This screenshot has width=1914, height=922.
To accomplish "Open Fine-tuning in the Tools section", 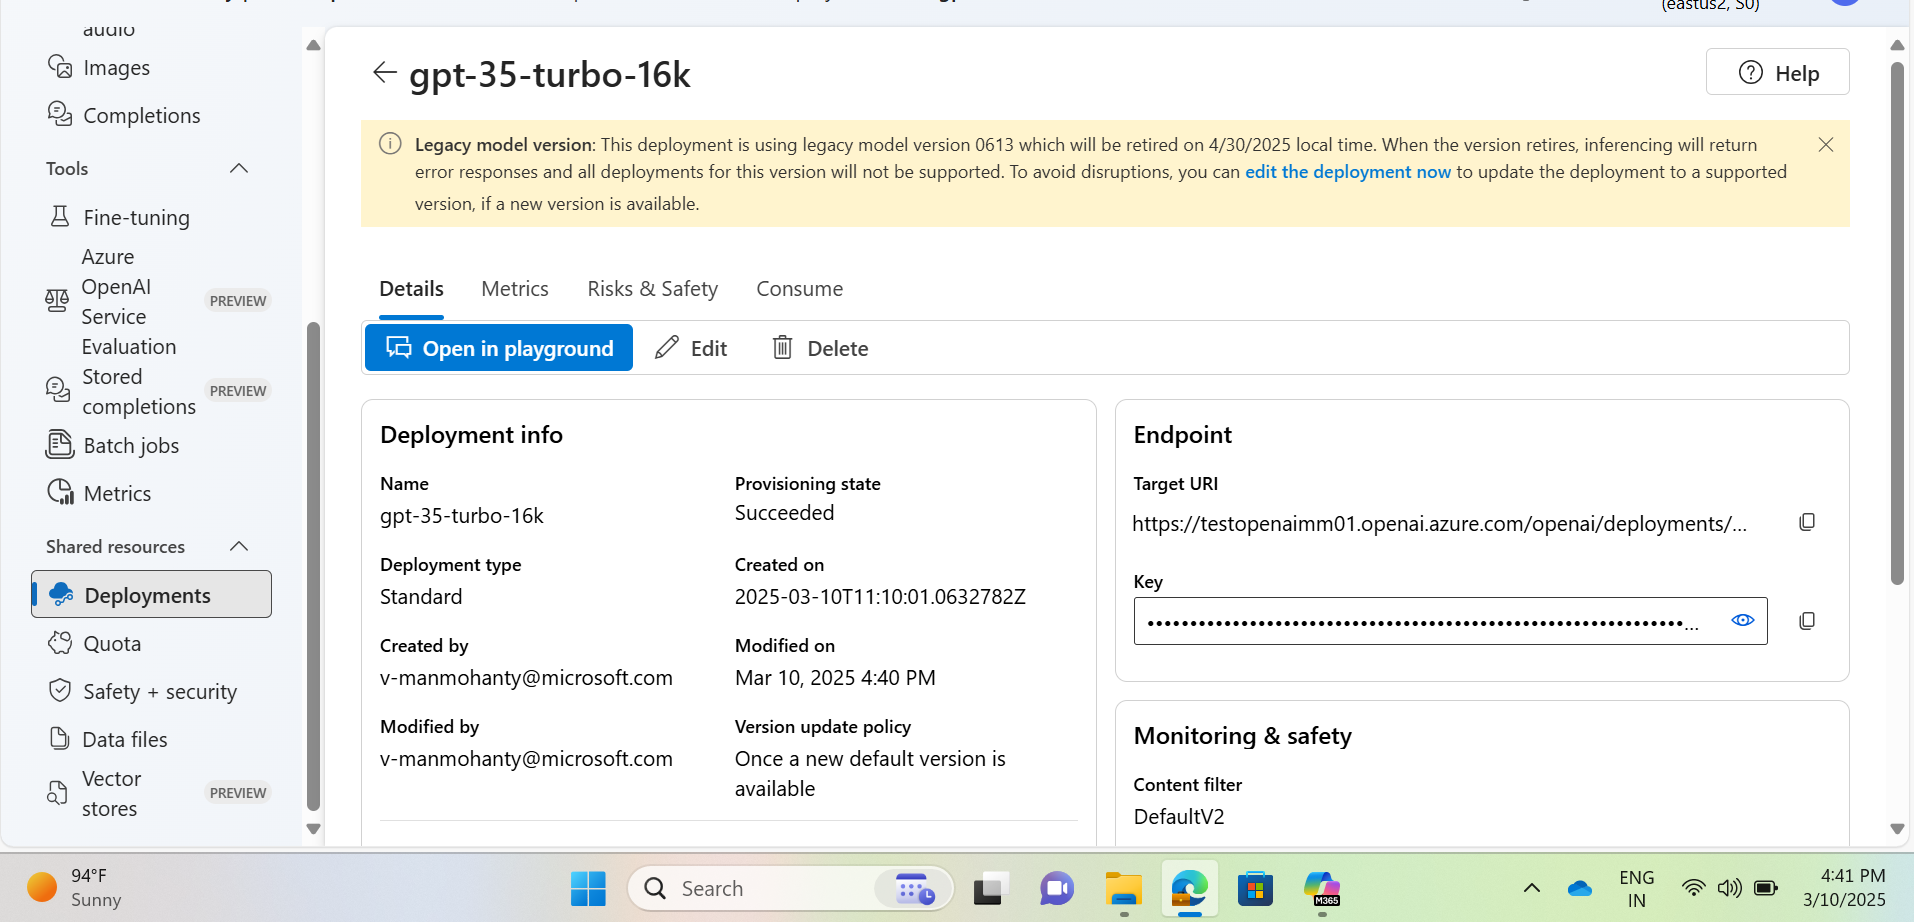I will pyautogui.click(x=119, y=218).
